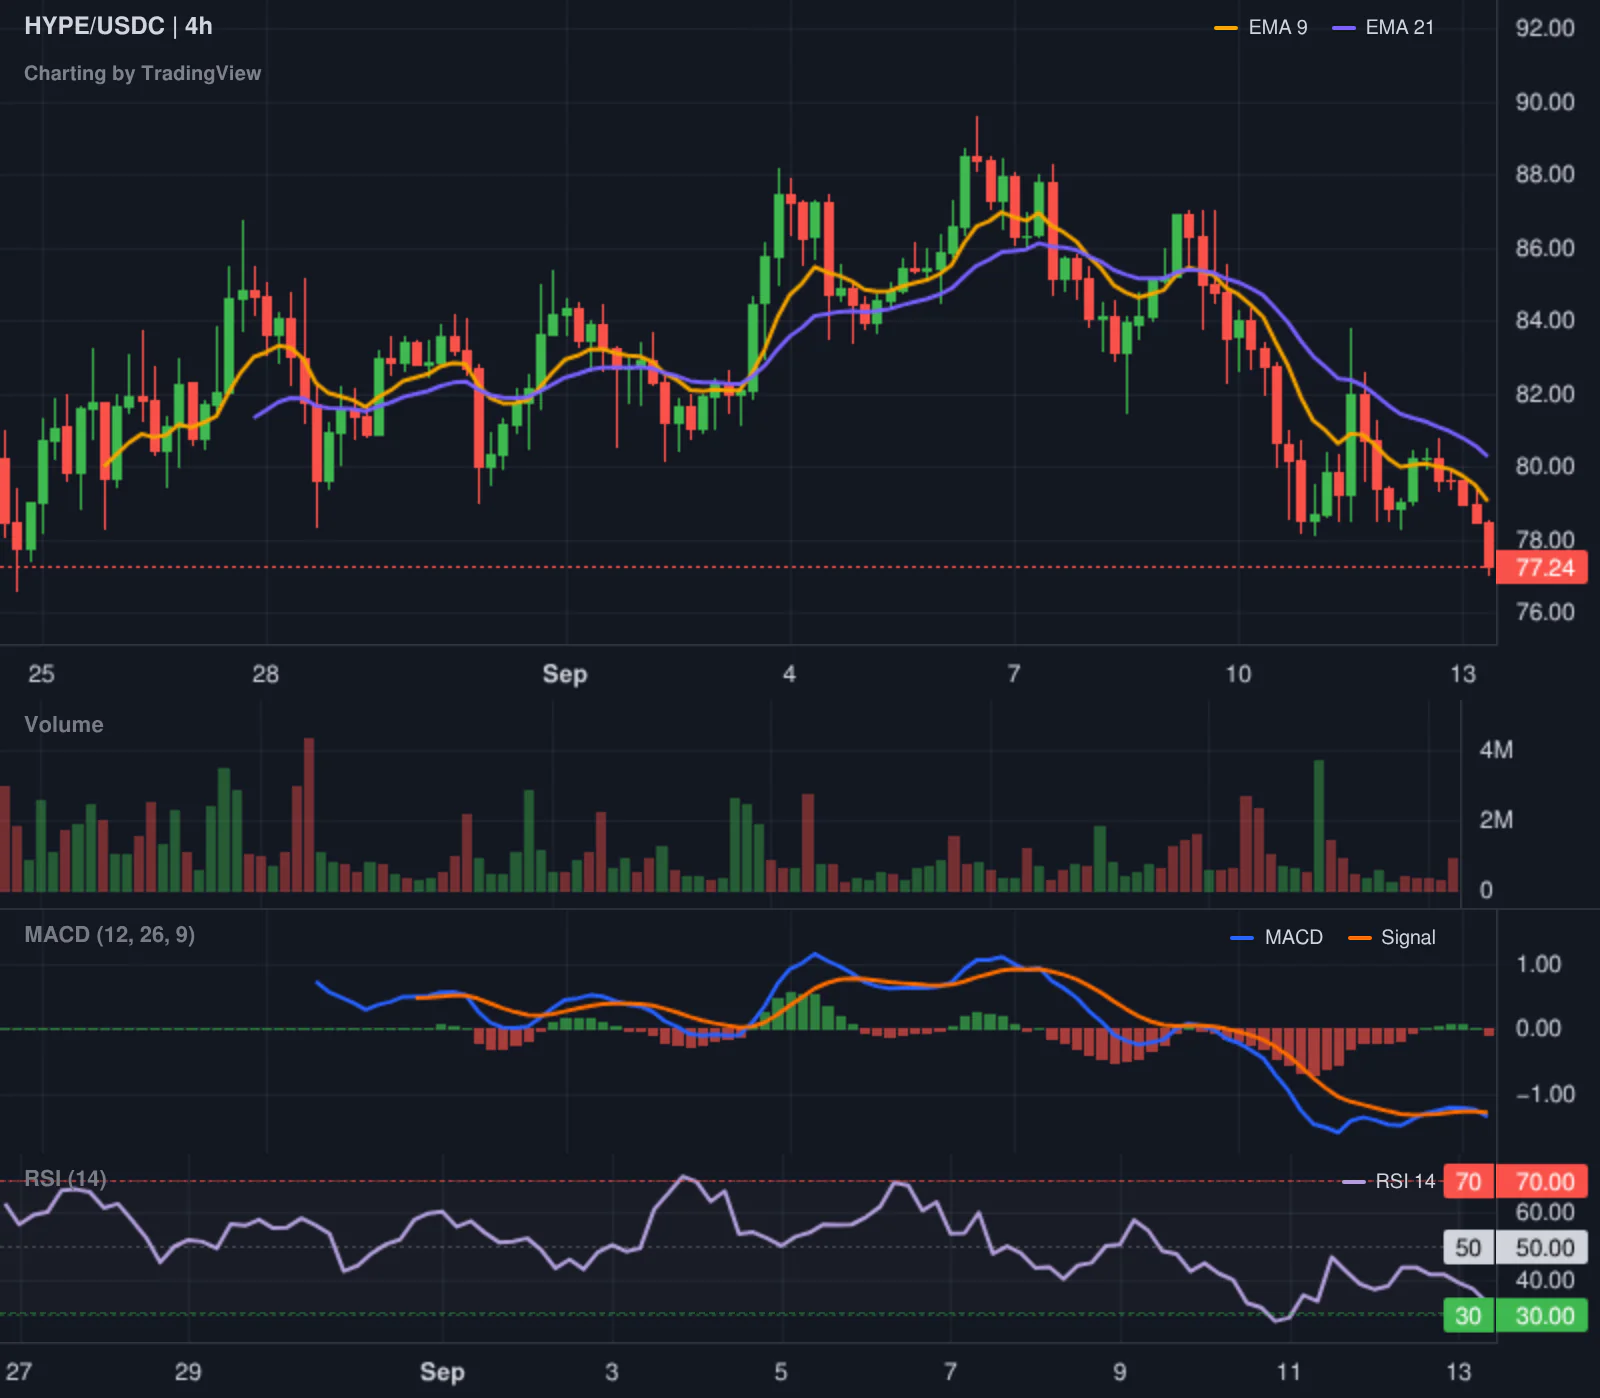The image size is (1600, 1398).
Task: Click the 92.00 price axis label
Action: pos(1545,28)
